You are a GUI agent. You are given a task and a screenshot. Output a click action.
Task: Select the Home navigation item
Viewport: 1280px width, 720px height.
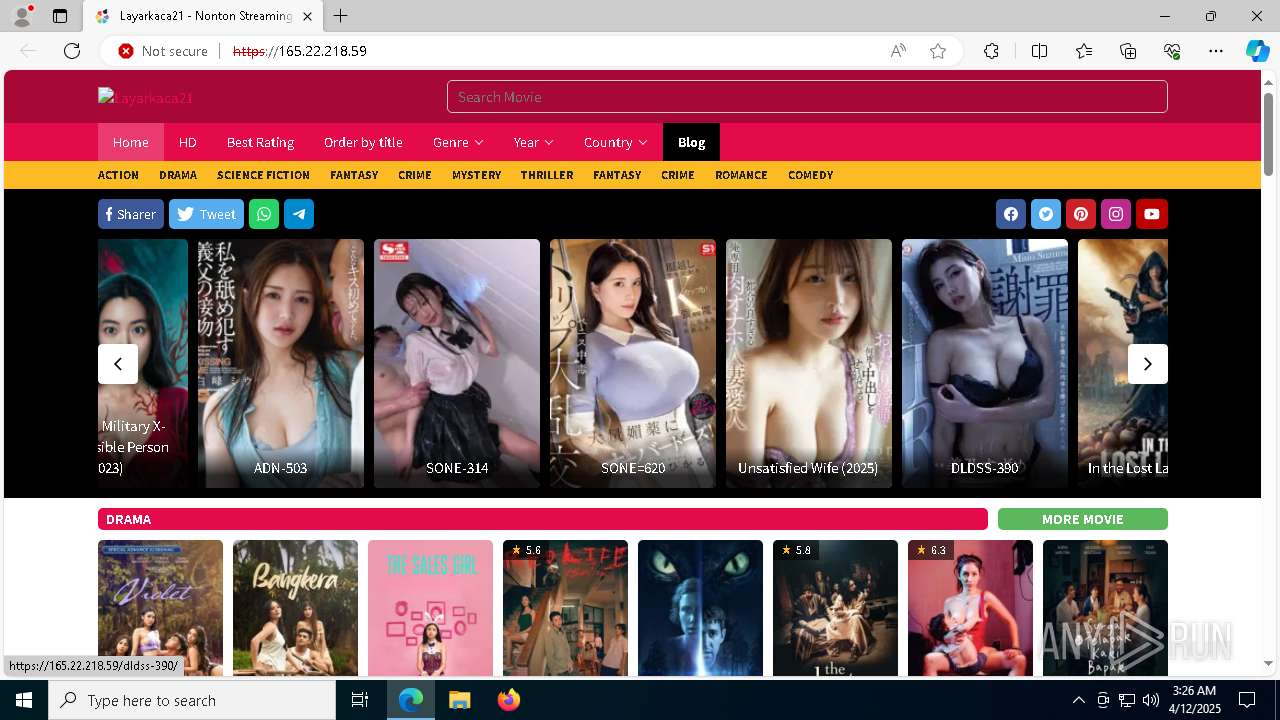(x=131, y=142)
